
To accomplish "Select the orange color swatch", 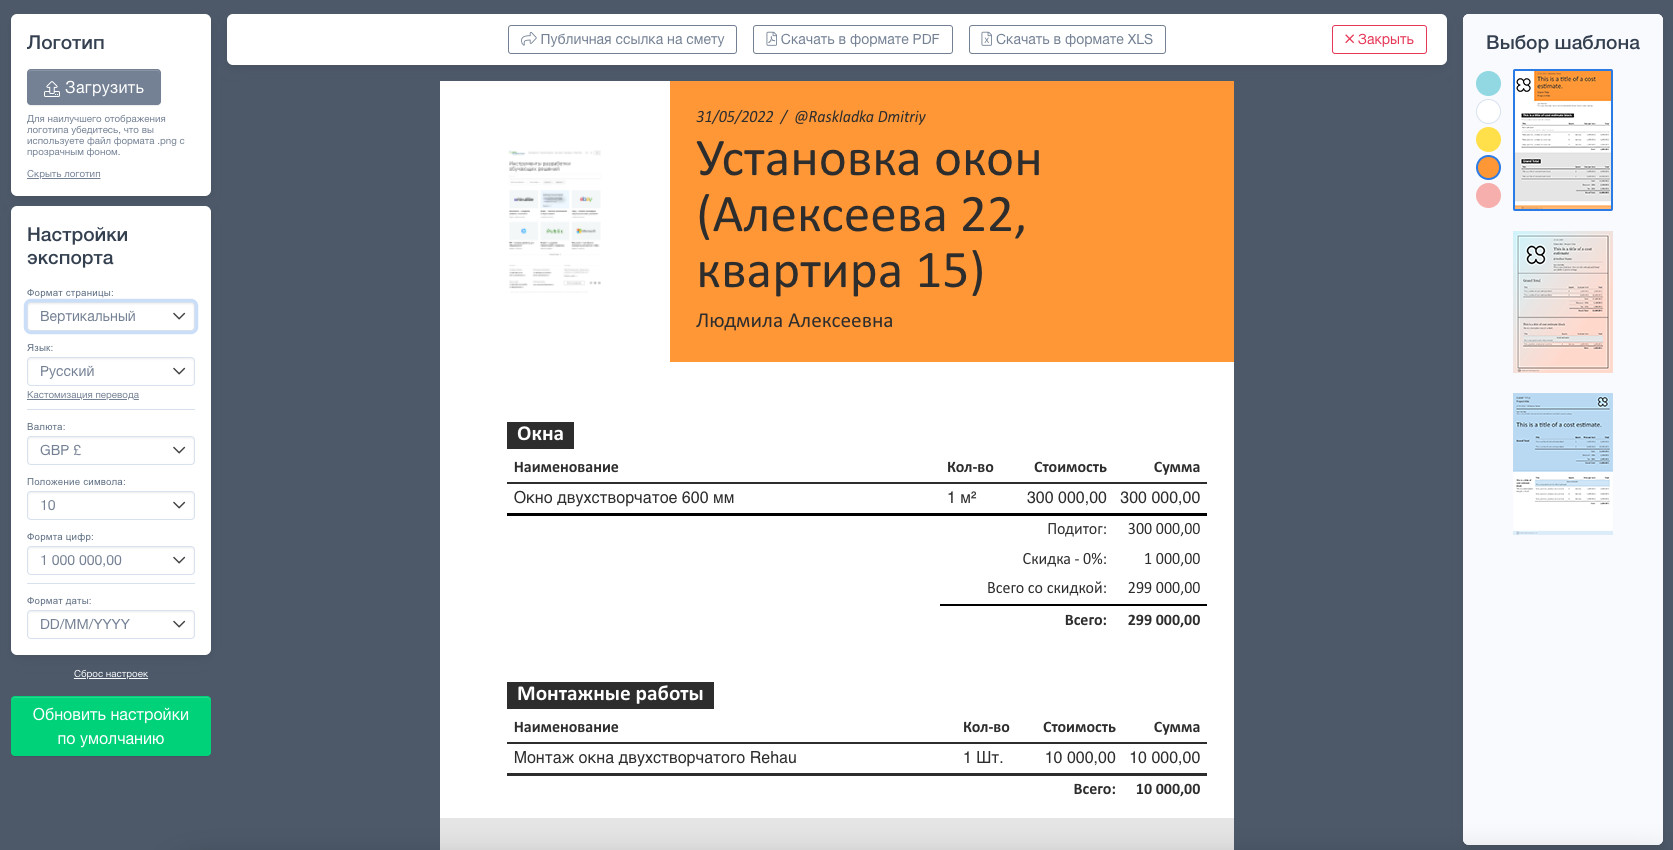I will [1488, 167].
